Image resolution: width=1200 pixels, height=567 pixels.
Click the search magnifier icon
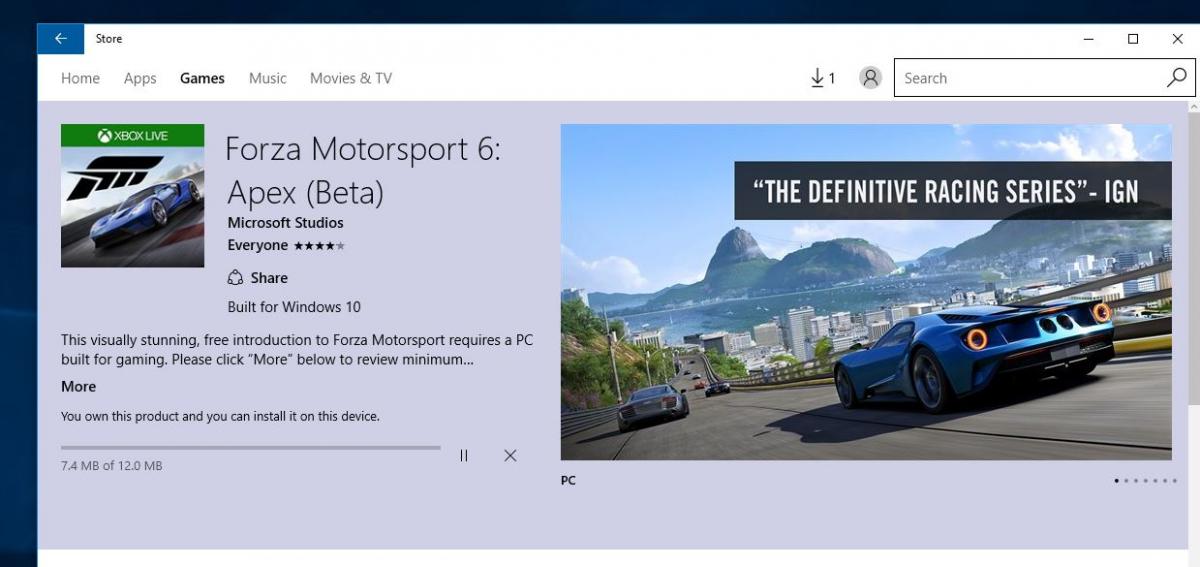click(1176, 78)
